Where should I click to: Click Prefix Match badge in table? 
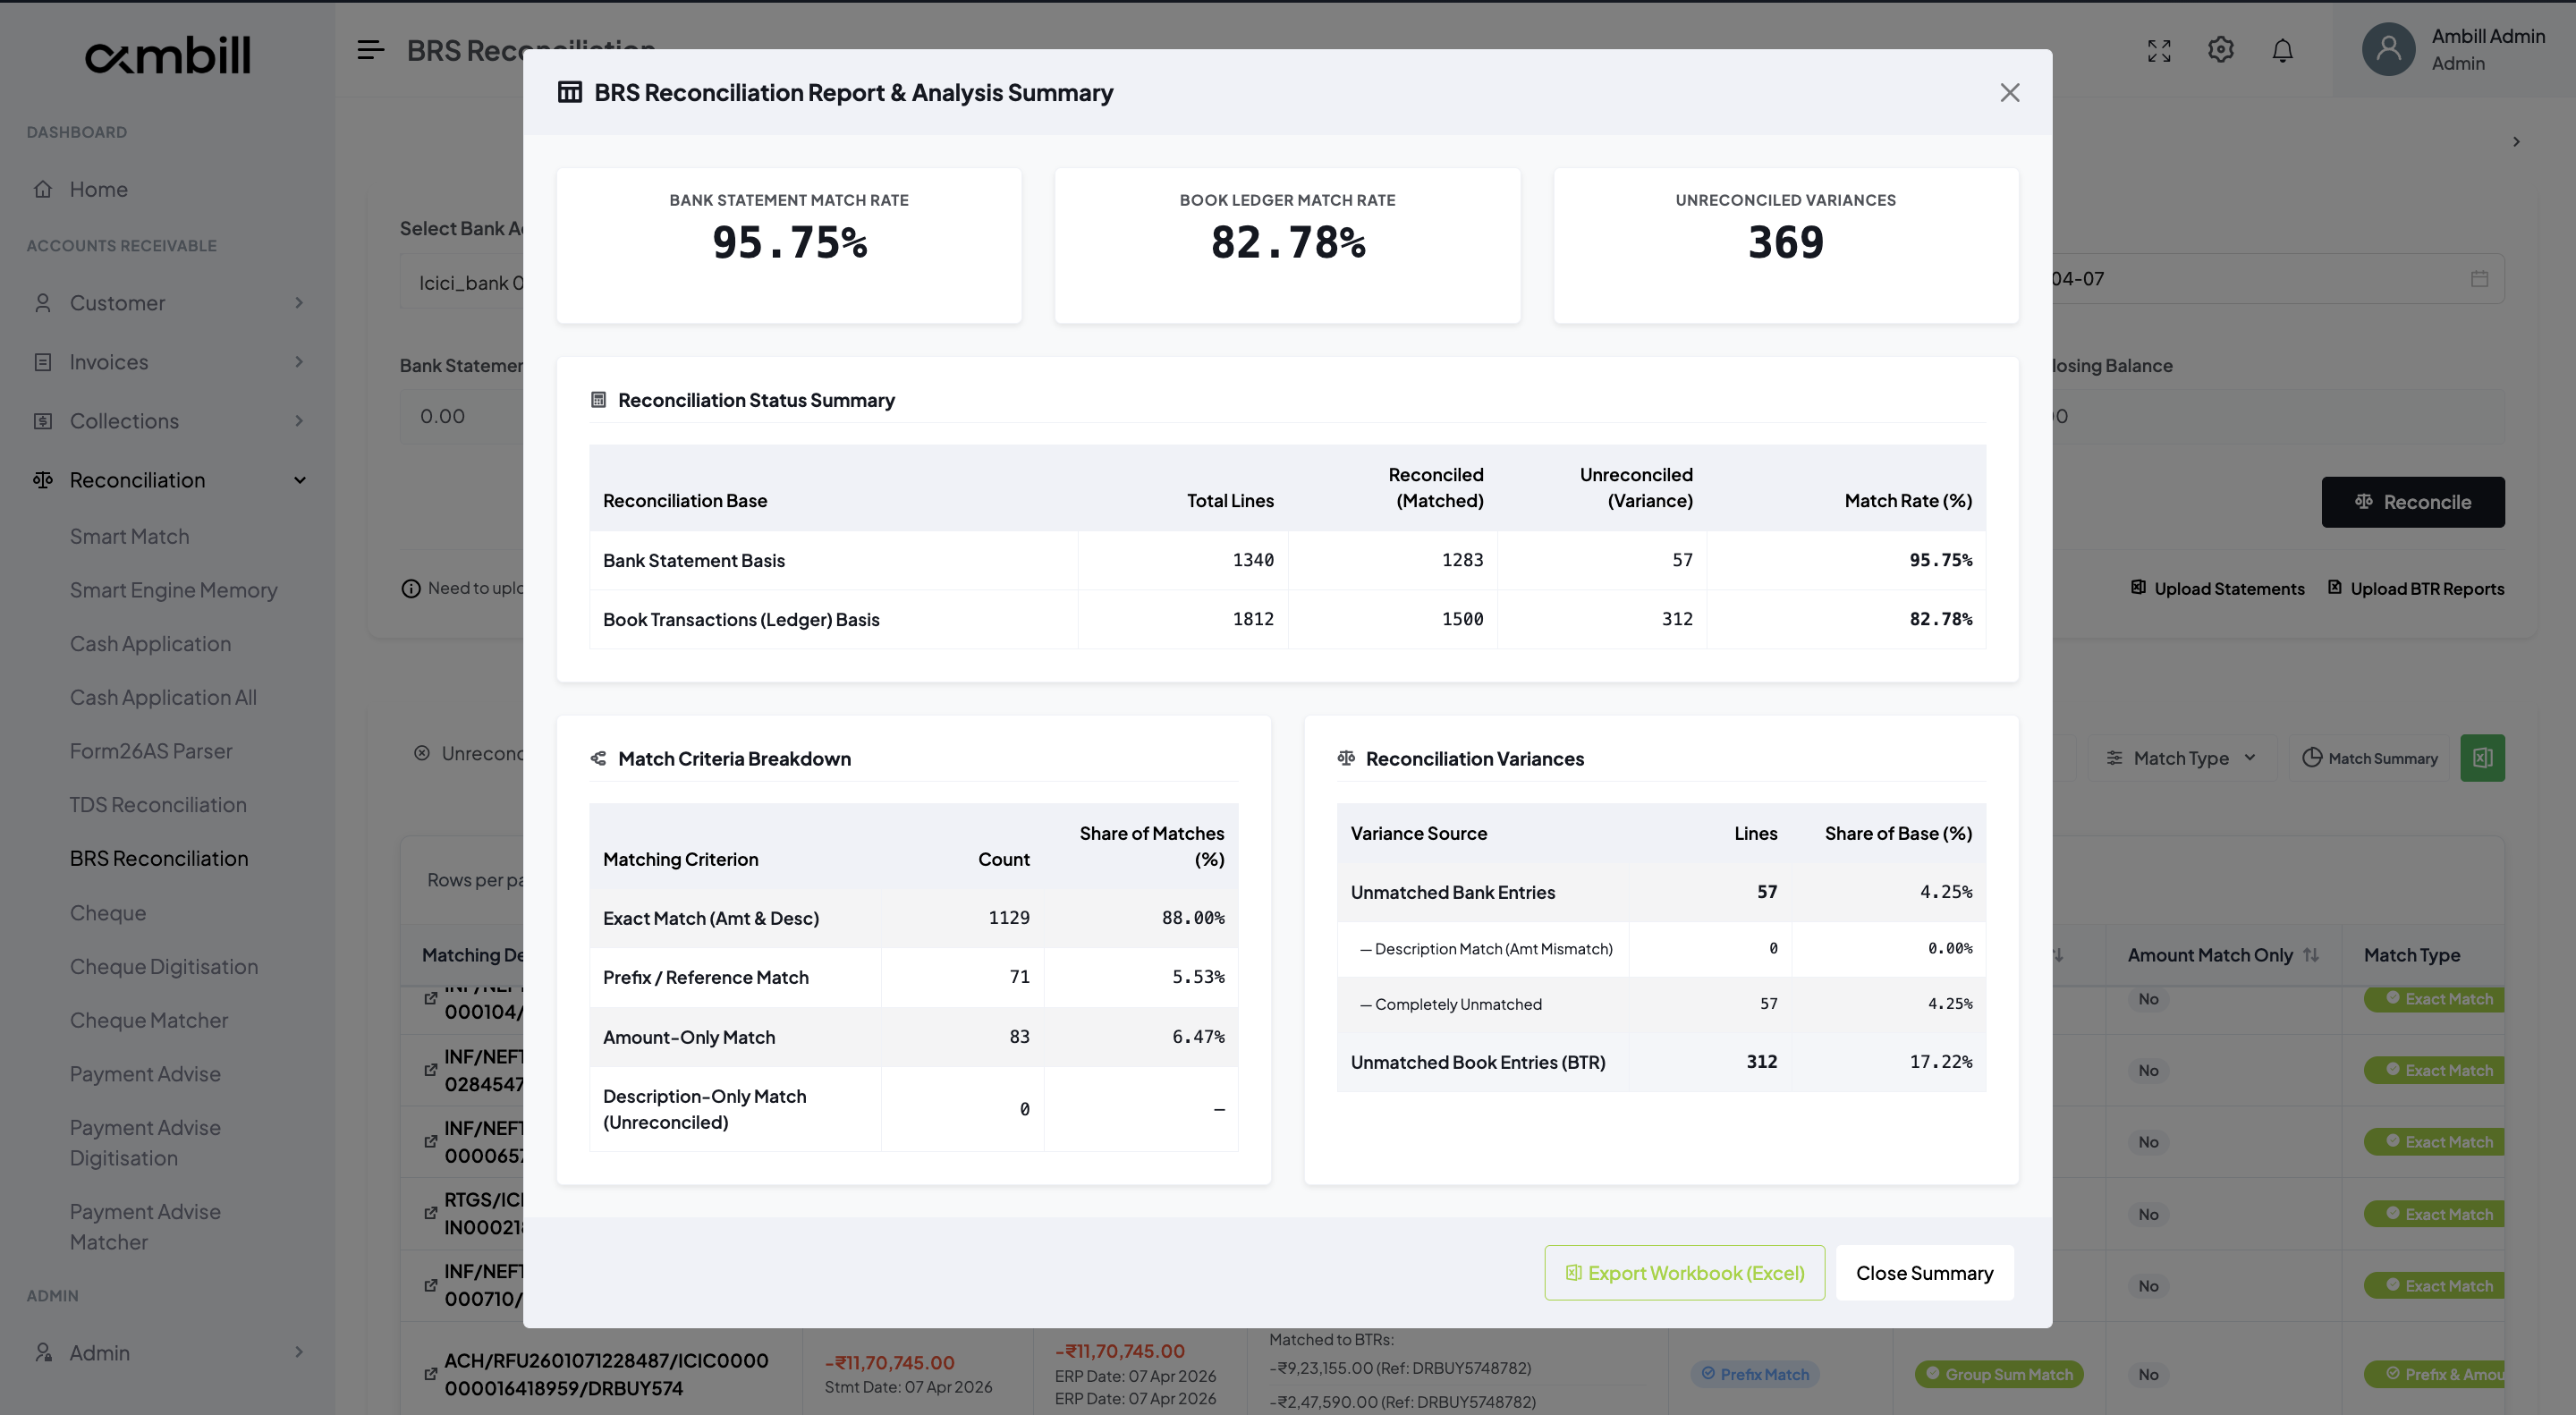tap(1755, 1374)
